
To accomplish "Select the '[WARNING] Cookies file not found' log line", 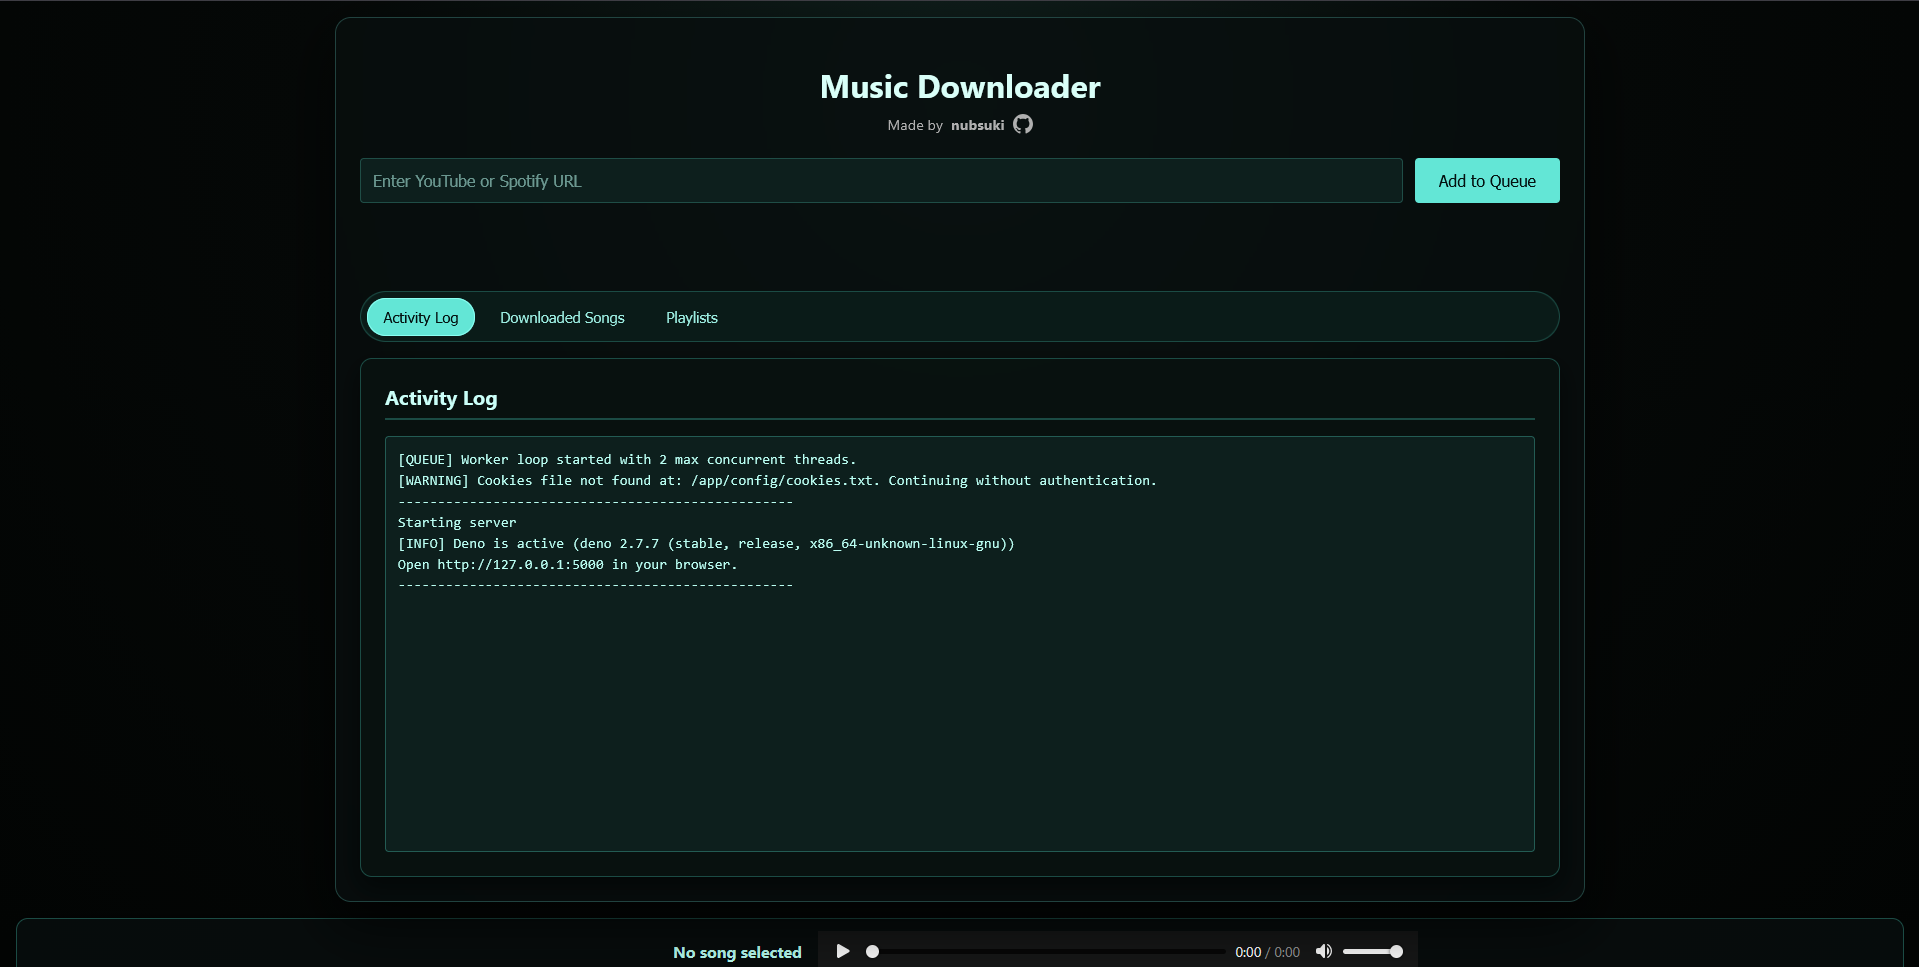I will (777, 481).
